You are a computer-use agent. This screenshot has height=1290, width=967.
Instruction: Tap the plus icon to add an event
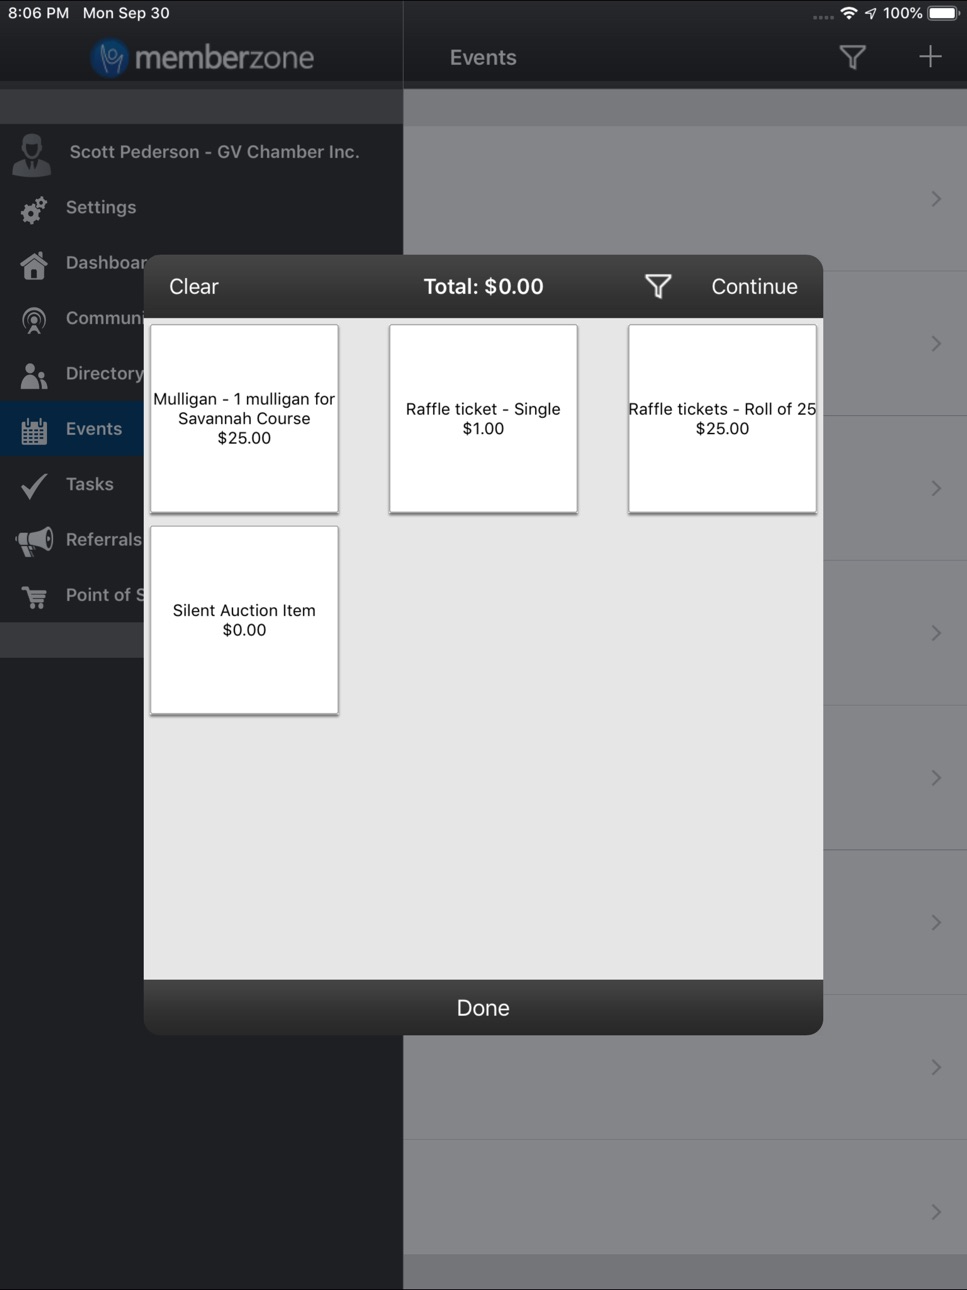click(x=930, y=57)
